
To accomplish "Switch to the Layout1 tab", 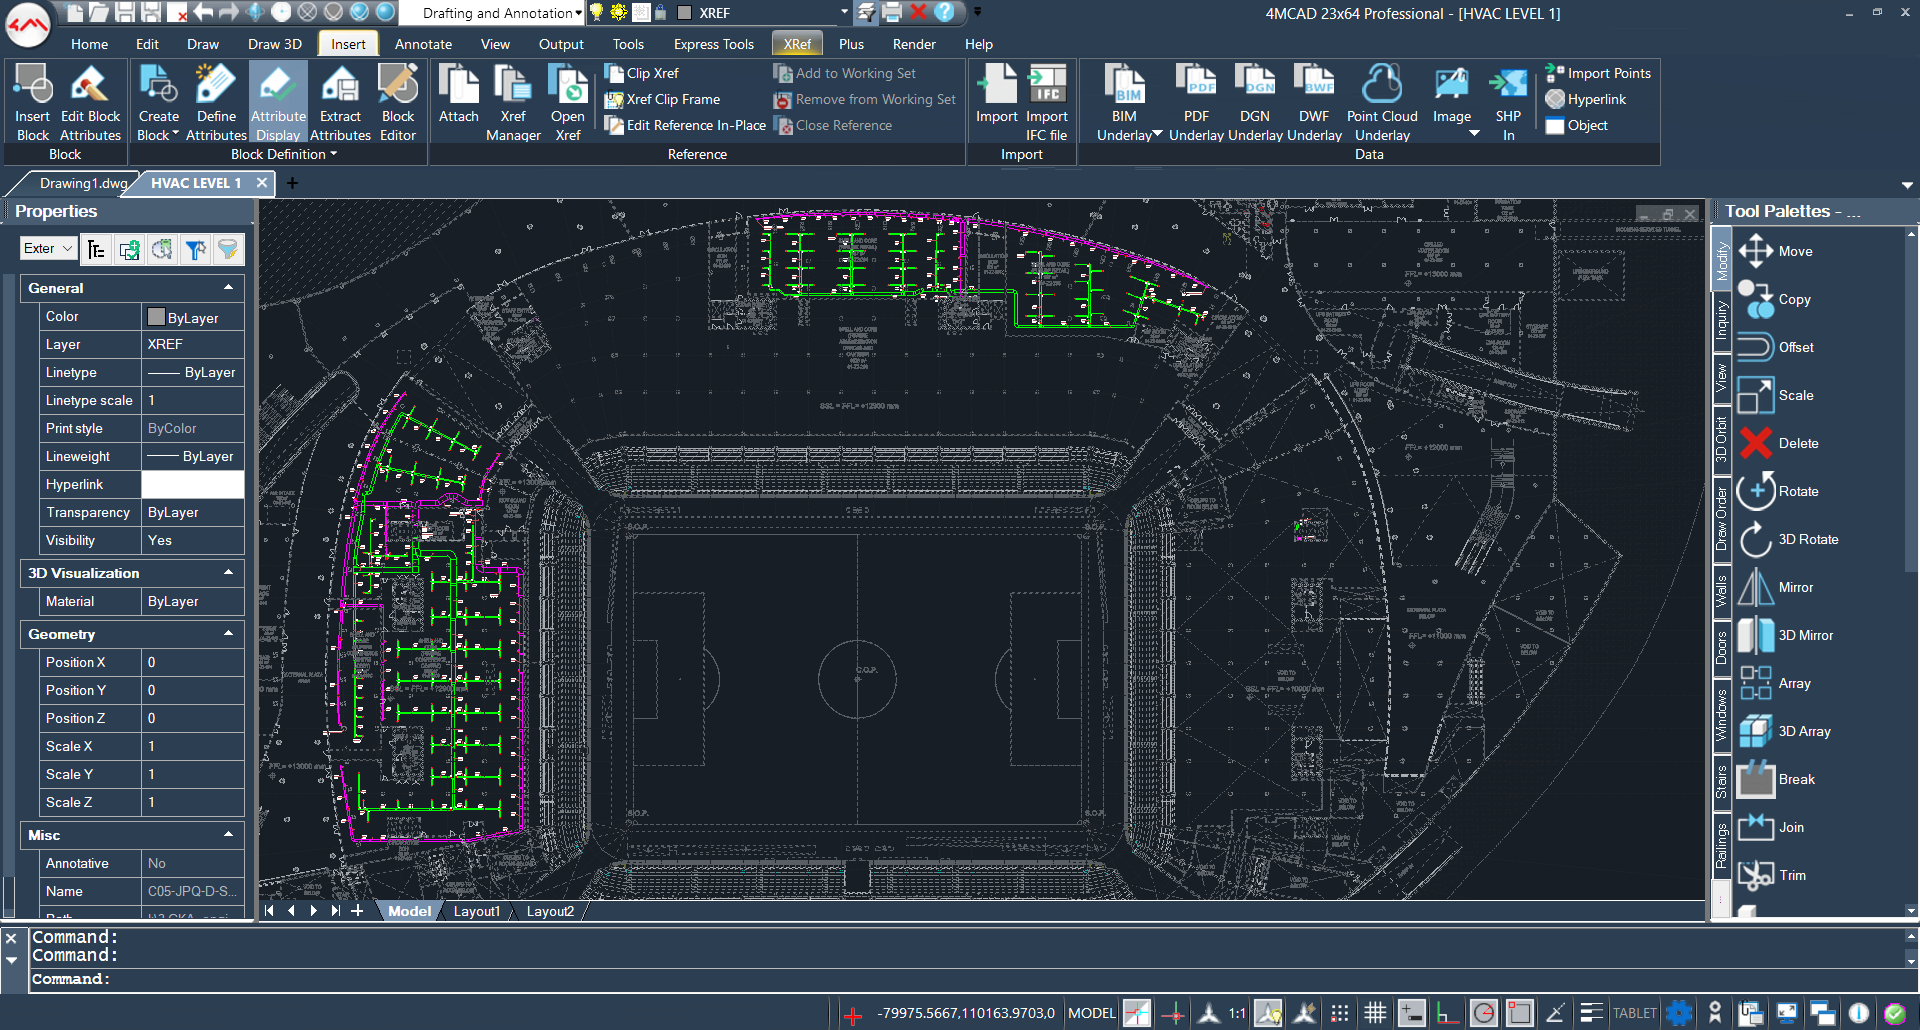I will (476, 911).
